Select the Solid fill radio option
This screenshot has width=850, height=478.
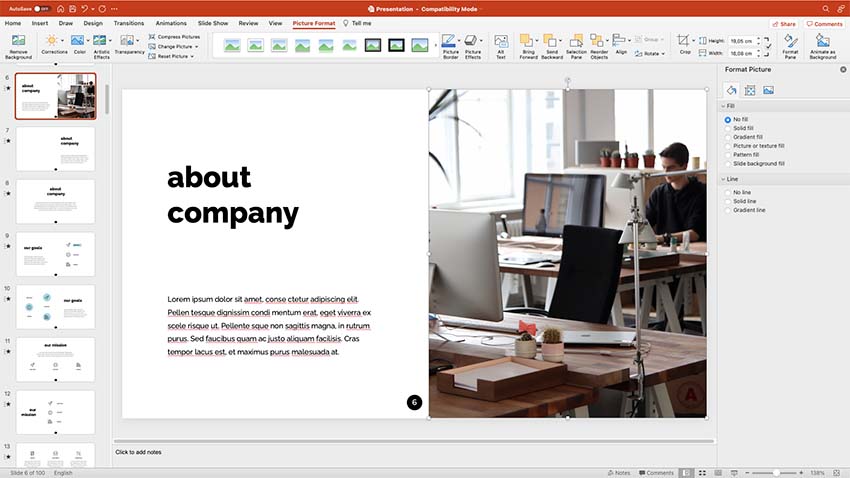(728, 128)
